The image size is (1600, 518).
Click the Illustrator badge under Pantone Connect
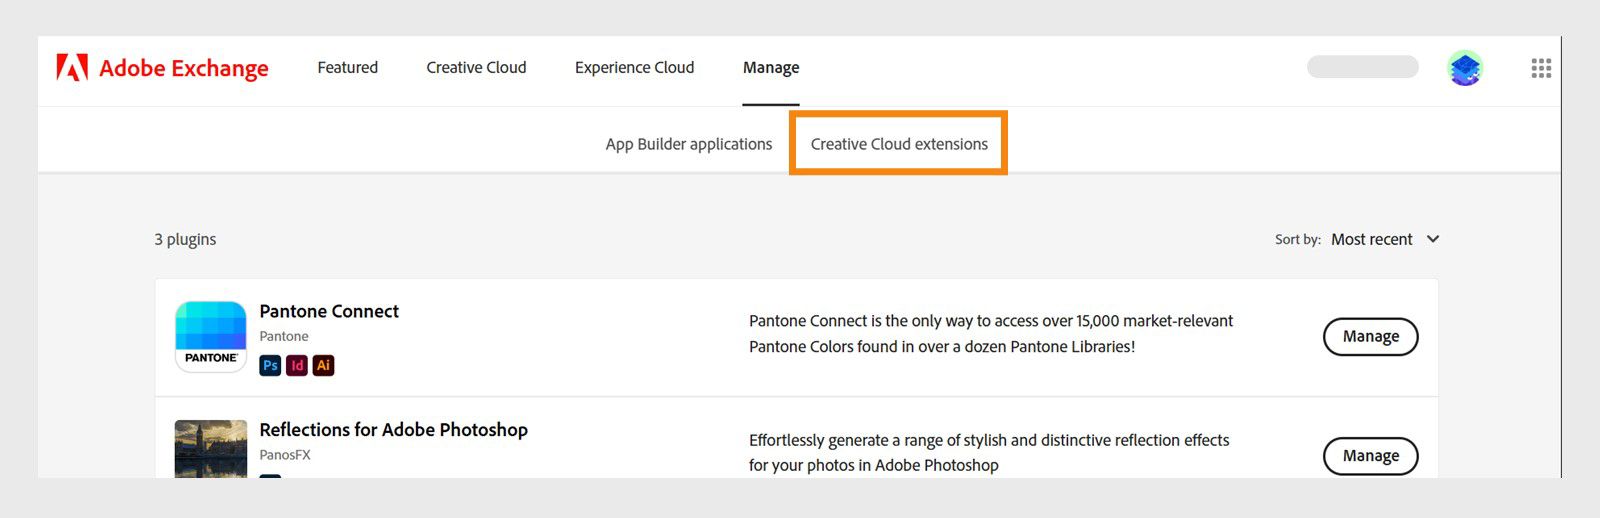pos(323,365)
